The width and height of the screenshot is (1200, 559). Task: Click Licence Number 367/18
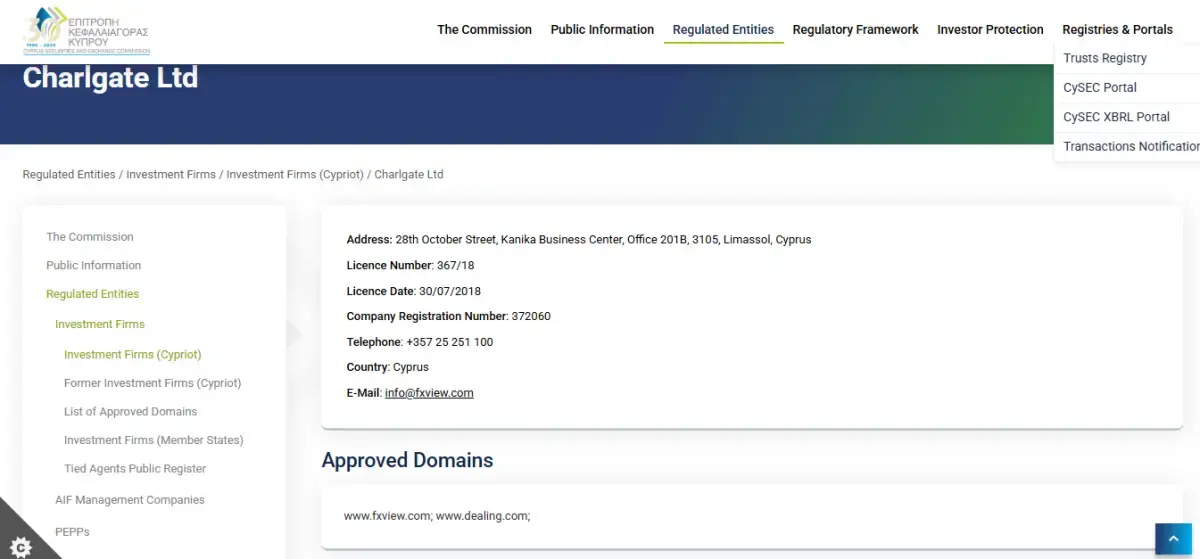click(410, 265)
